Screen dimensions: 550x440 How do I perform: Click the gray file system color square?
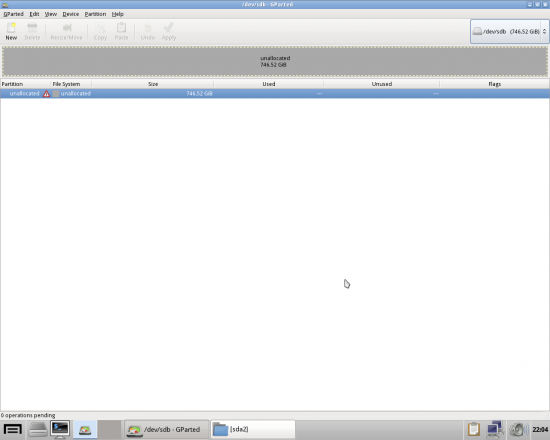pos(55,94)
